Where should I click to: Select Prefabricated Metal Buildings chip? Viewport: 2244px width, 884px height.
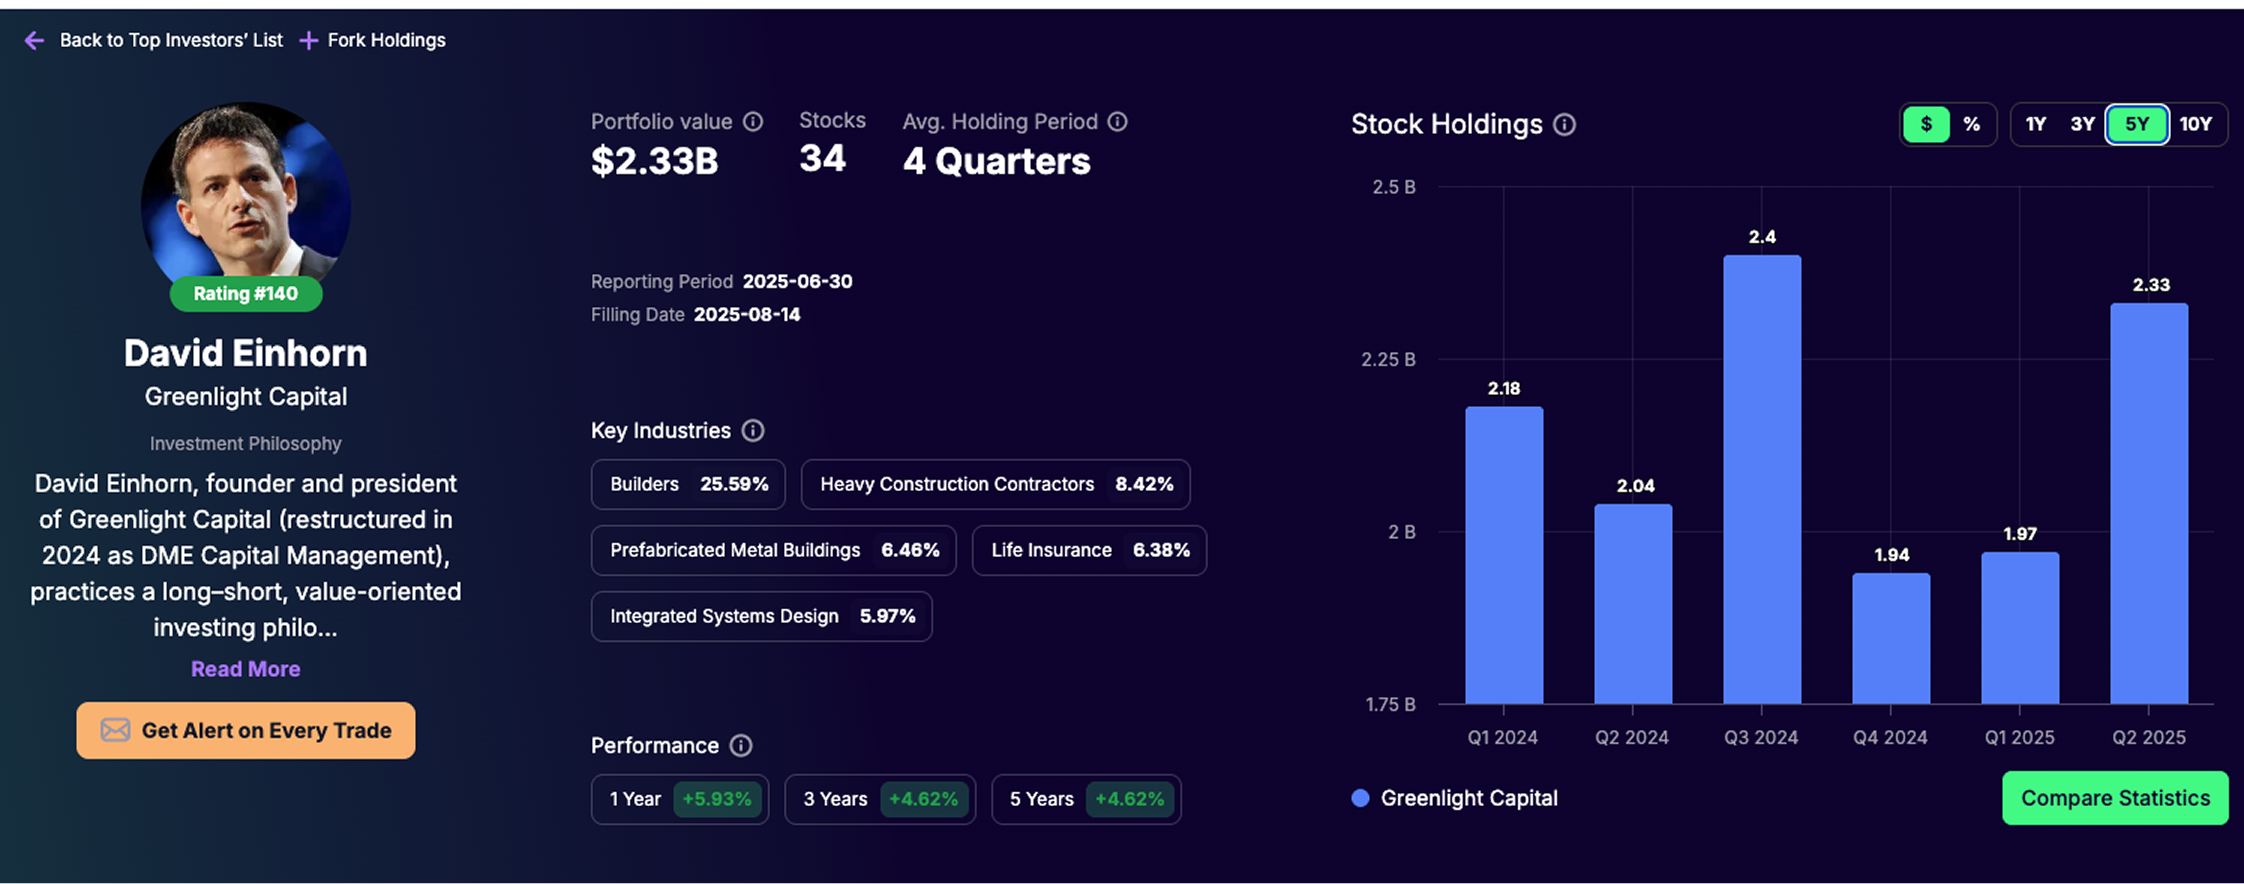click(774, 550)
